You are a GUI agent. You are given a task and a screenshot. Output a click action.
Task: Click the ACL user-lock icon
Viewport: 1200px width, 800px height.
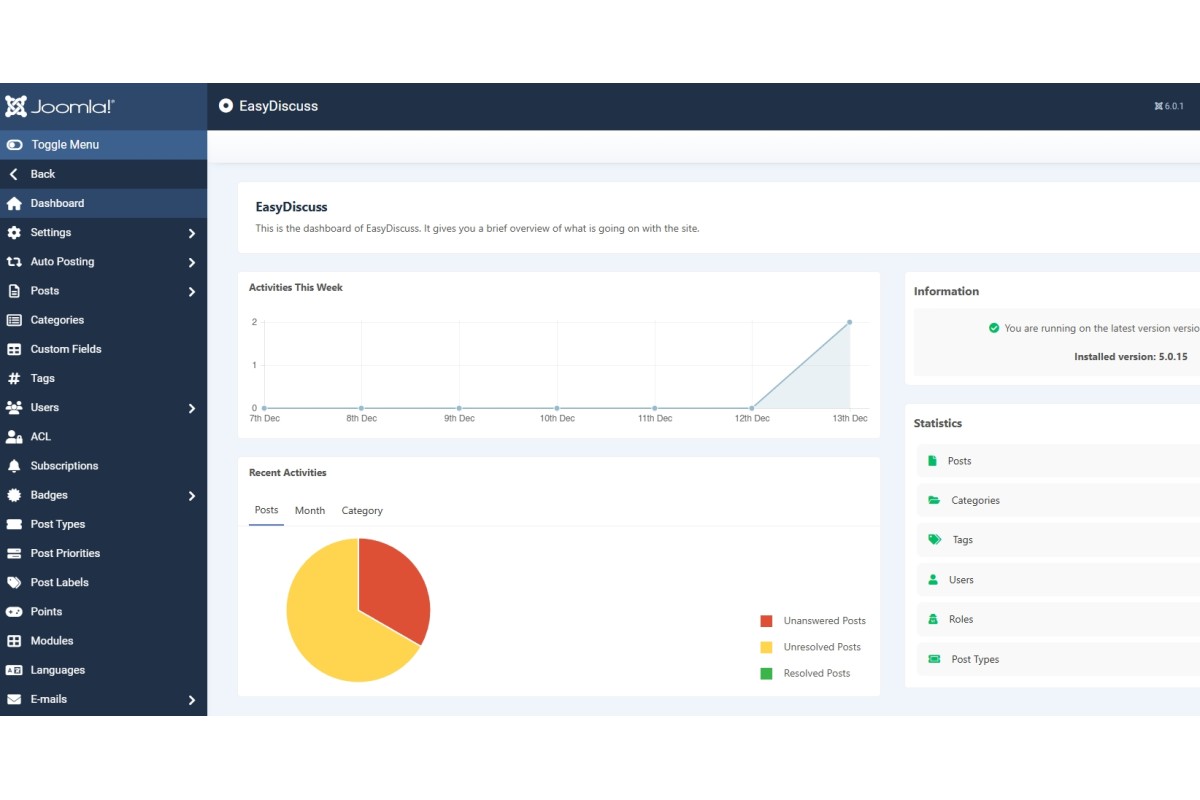pyautogui.click(x=14, y=437)
